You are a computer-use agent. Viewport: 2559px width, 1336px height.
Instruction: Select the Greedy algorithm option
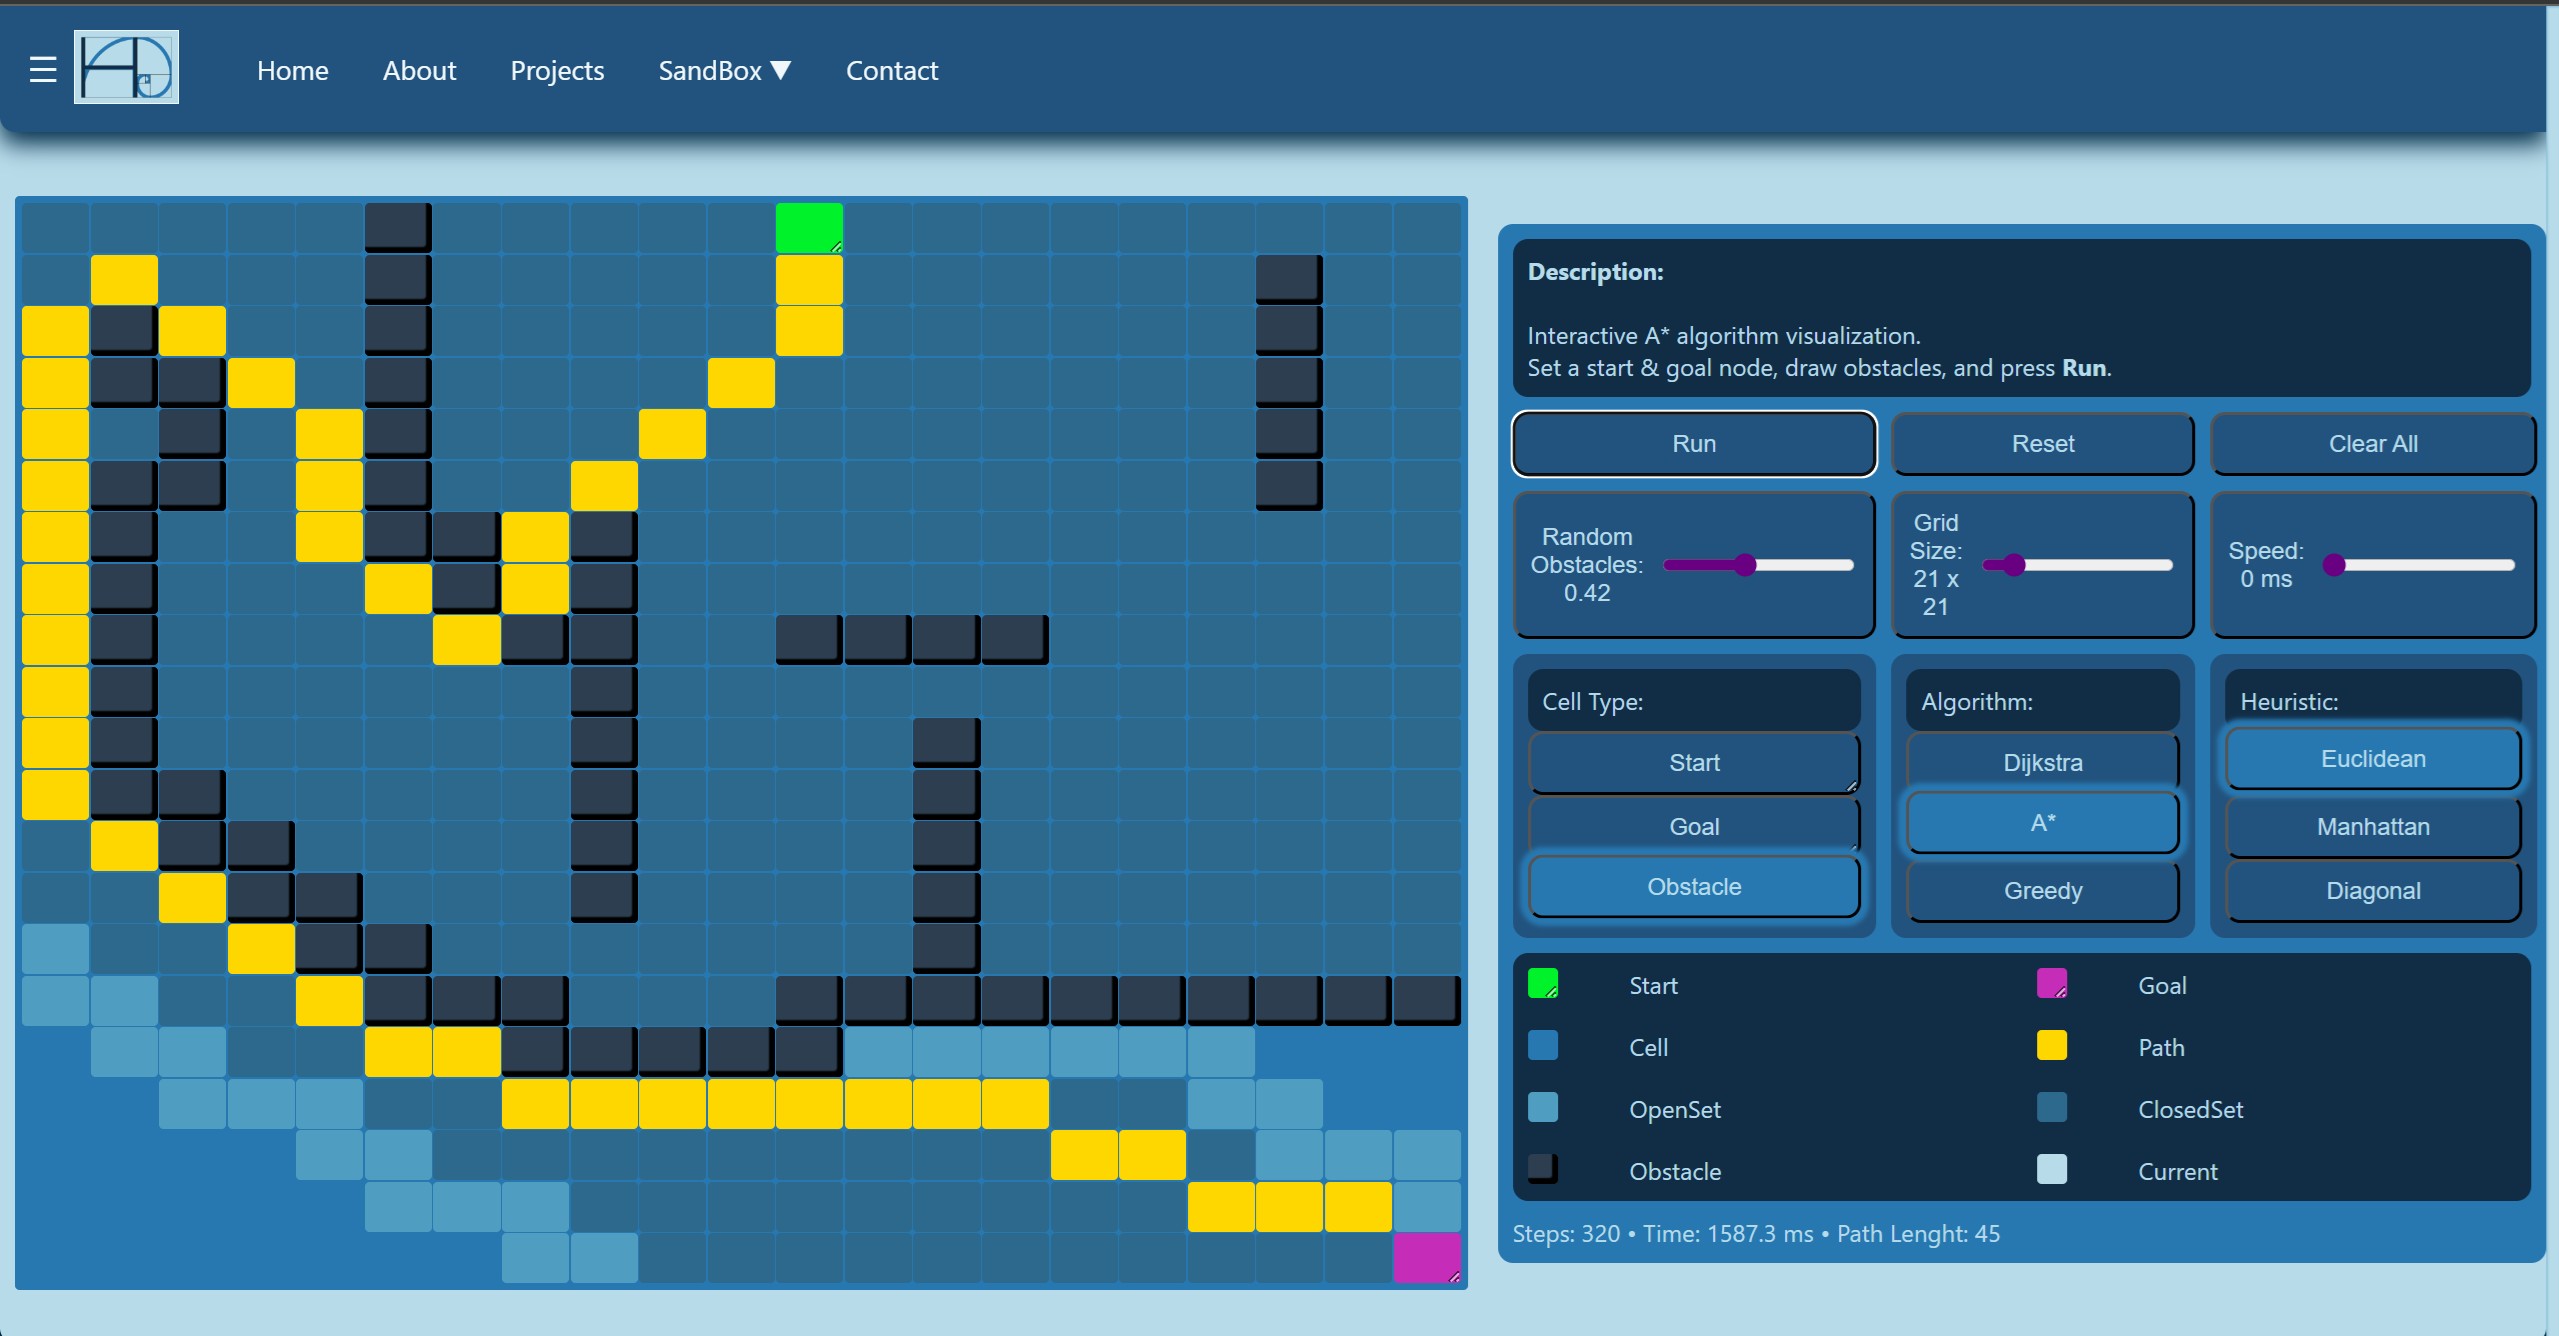pyautogui.click(x=2042, y=890)
